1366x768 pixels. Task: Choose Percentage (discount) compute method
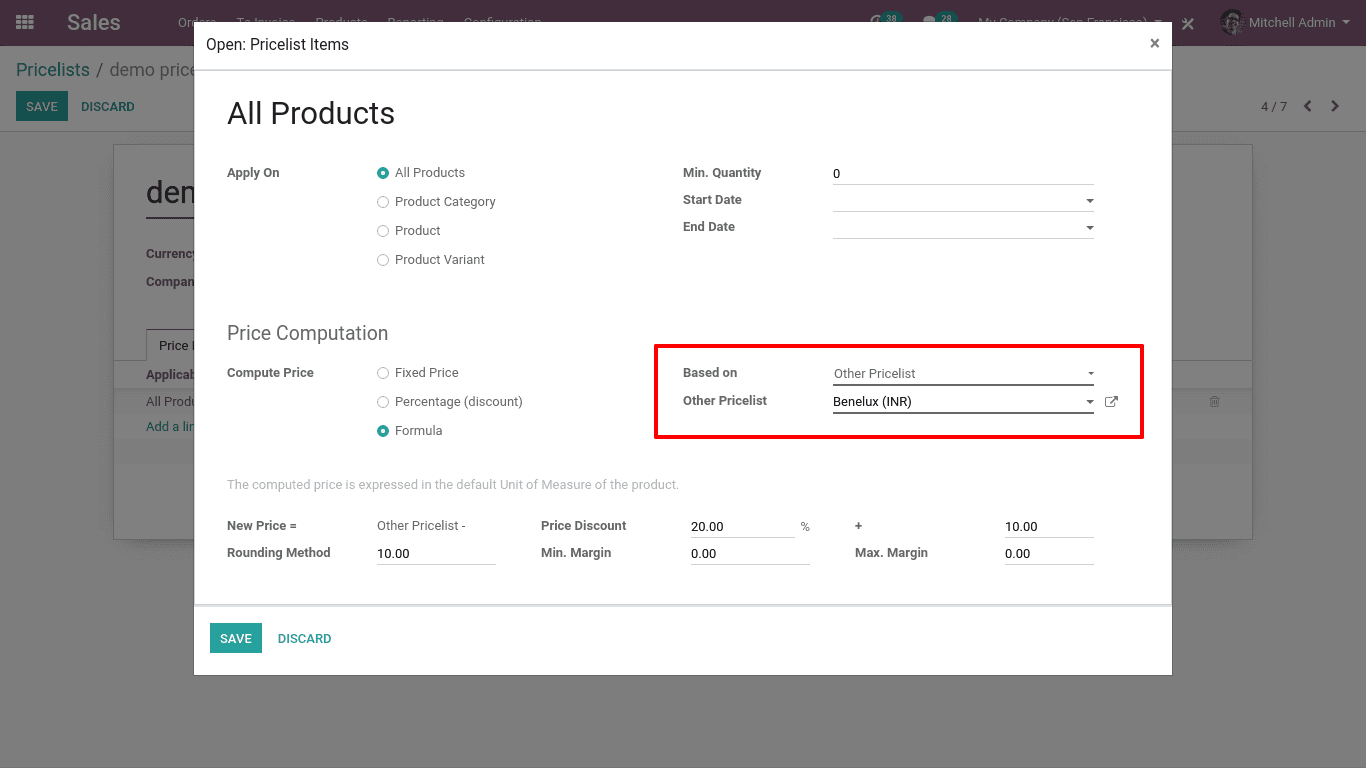pos(383,402)
